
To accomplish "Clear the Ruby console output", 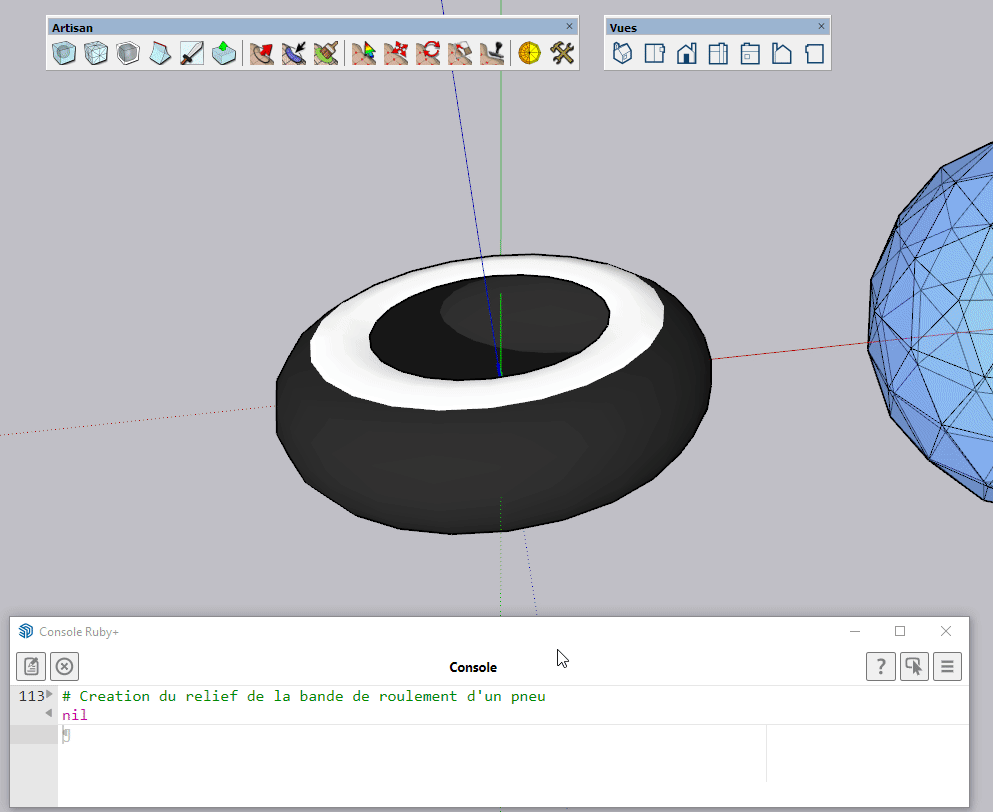I will point(65,666).
